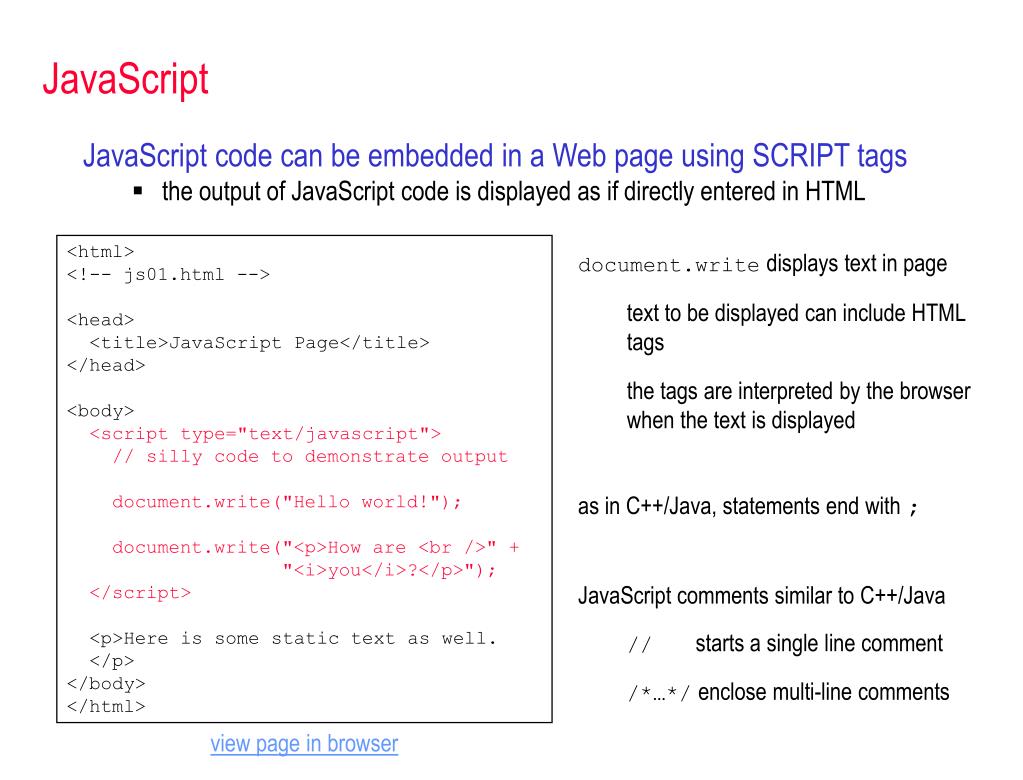The height and width of the screenshot is (780, 1023).
Task: Click the '</head>' closing tag line
Action: coord(106,366)
